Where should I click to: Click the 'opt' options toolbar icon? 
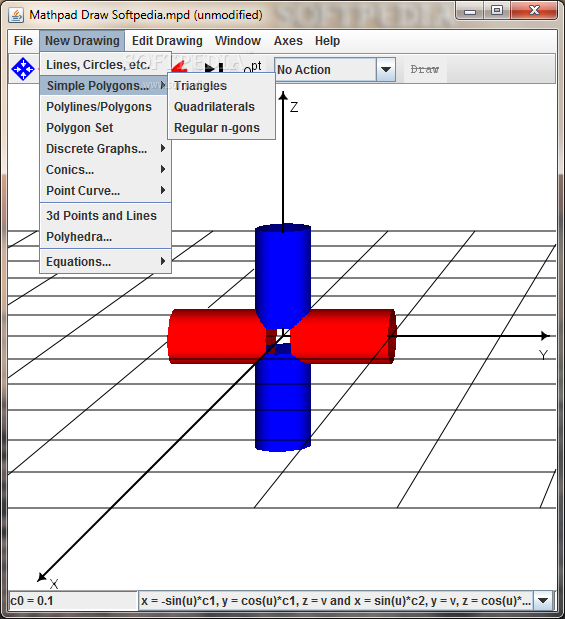(x=253, y=67)
